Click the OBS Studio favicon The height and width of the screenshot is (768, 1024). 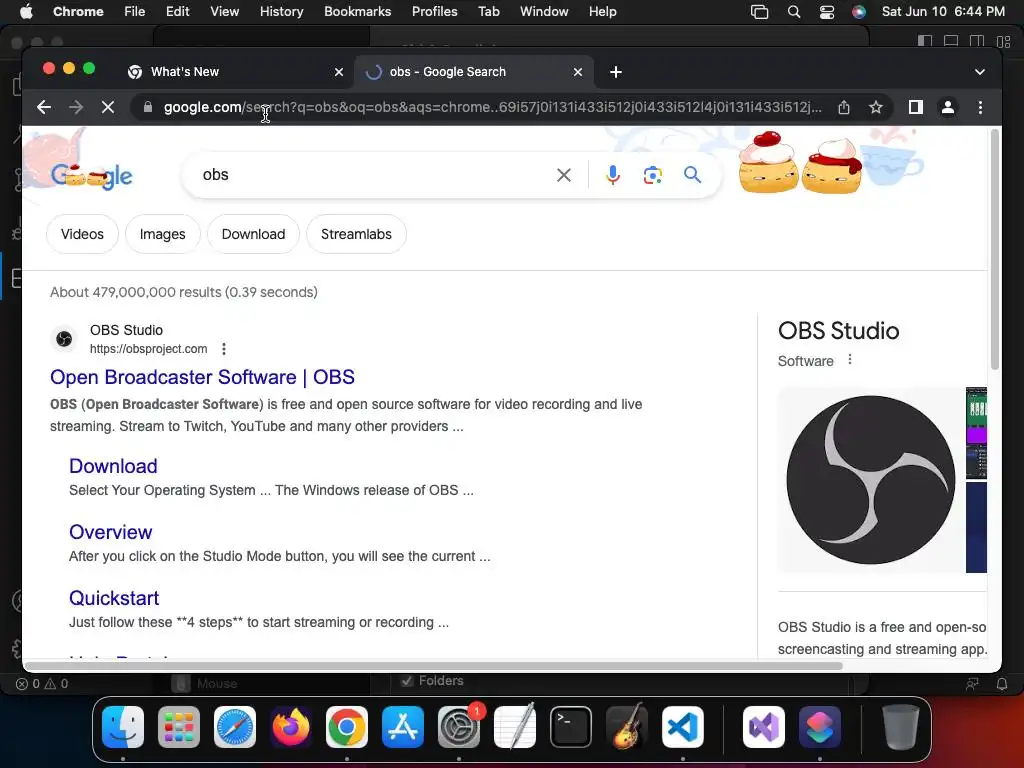[64, 338]
